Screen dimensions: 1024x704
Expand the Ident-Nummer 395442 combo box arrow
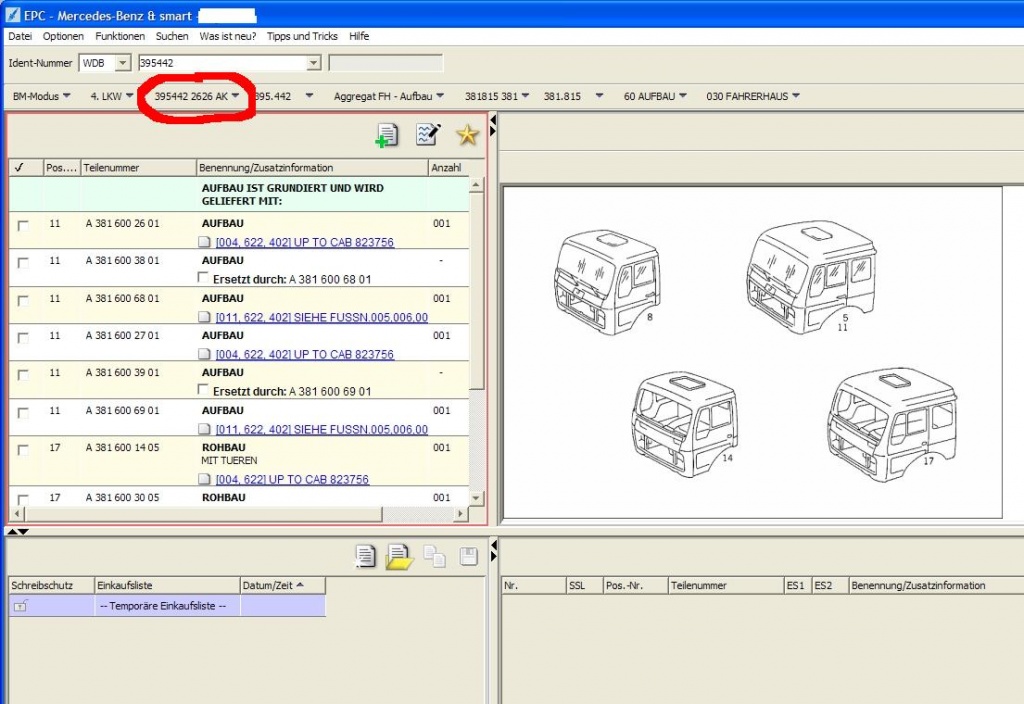[x=313, y=63]
